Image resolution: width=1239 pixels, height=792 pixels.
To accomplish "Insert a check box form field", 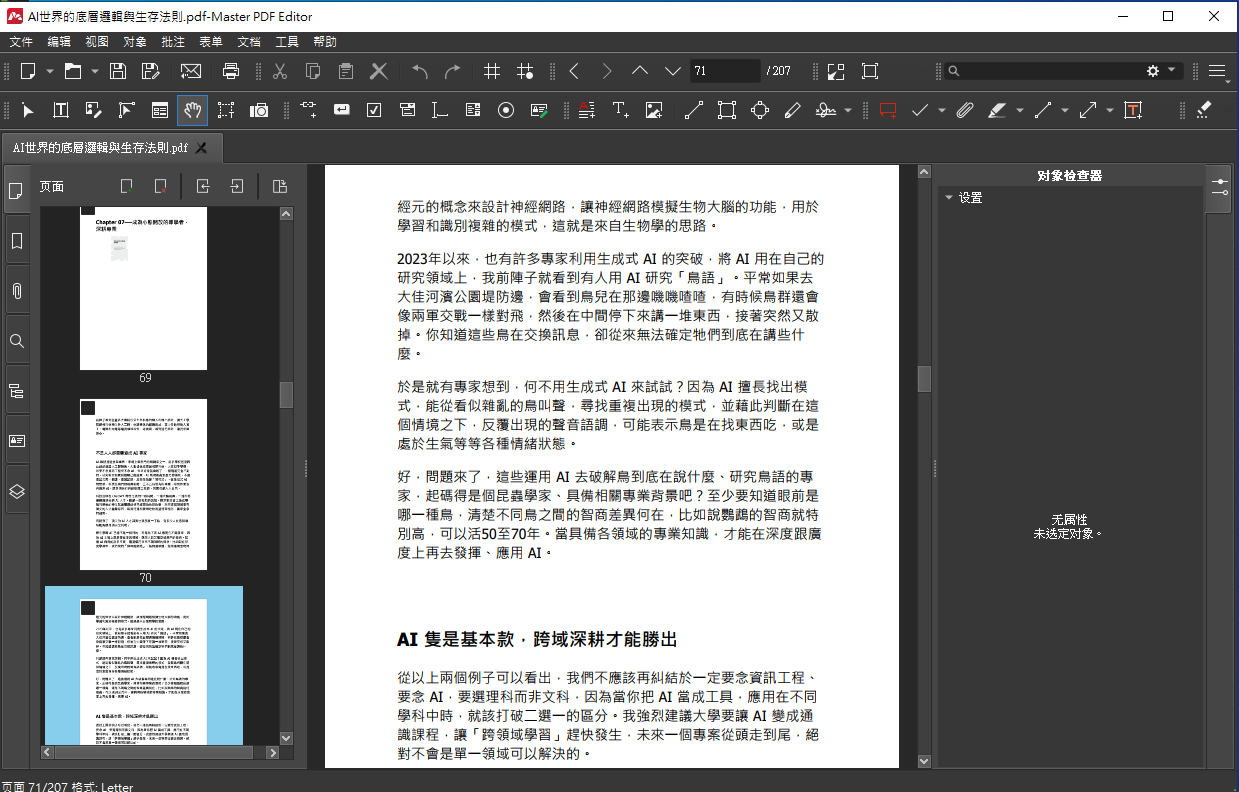I will coord(374,110).
